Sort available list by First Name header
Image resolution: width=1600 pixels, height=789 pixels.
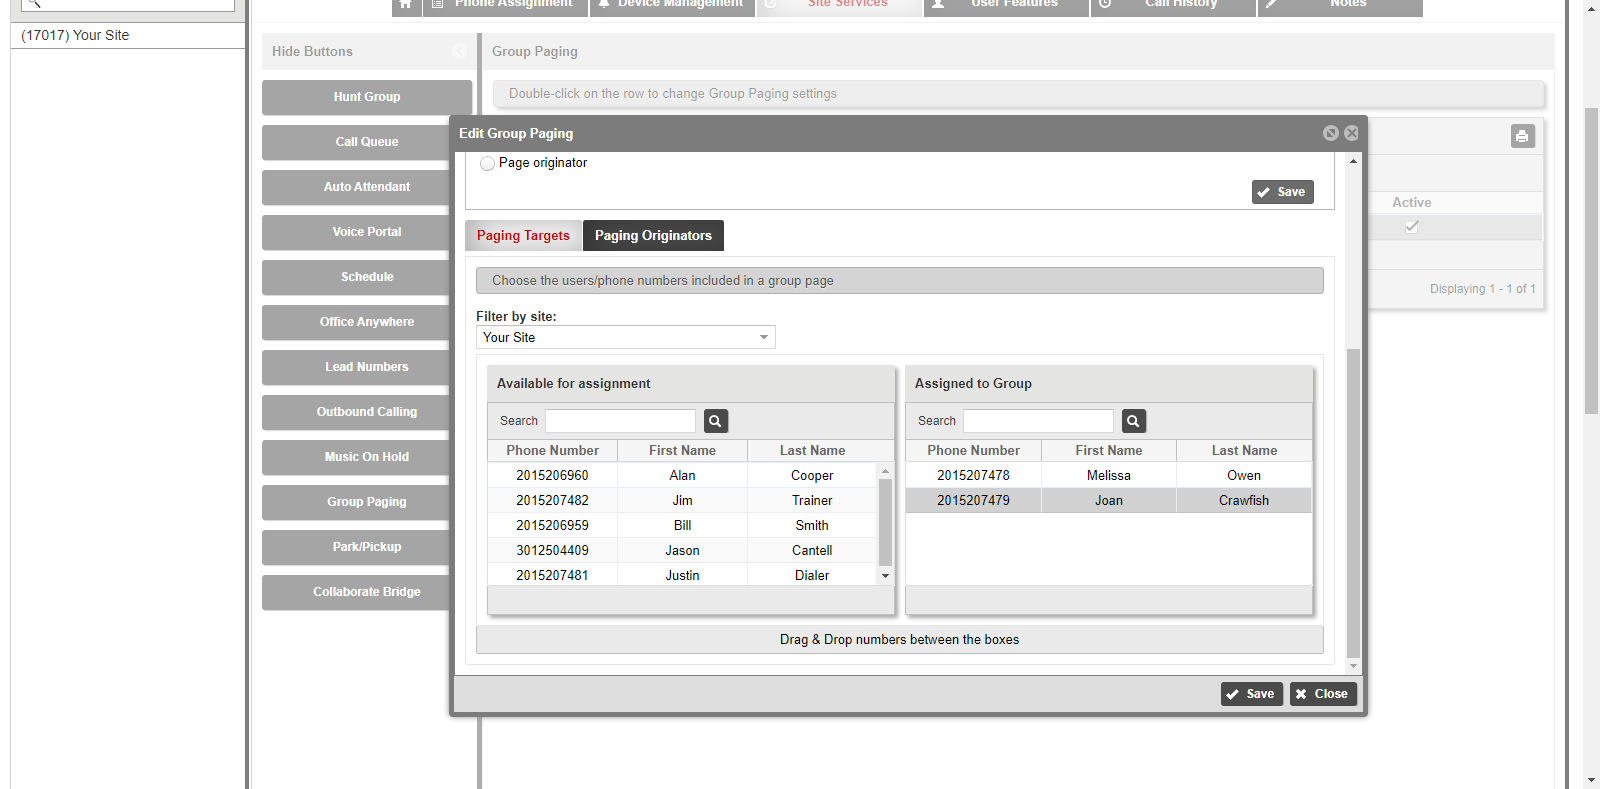[x=682, y=451]
